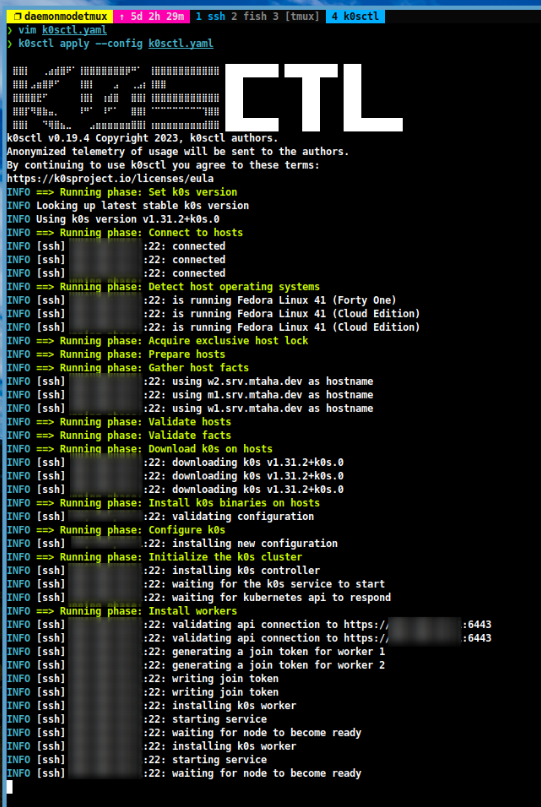Click 'waiting for the k0s service to start'
This screenshot has height=807, width=541.
pos(196,584)
